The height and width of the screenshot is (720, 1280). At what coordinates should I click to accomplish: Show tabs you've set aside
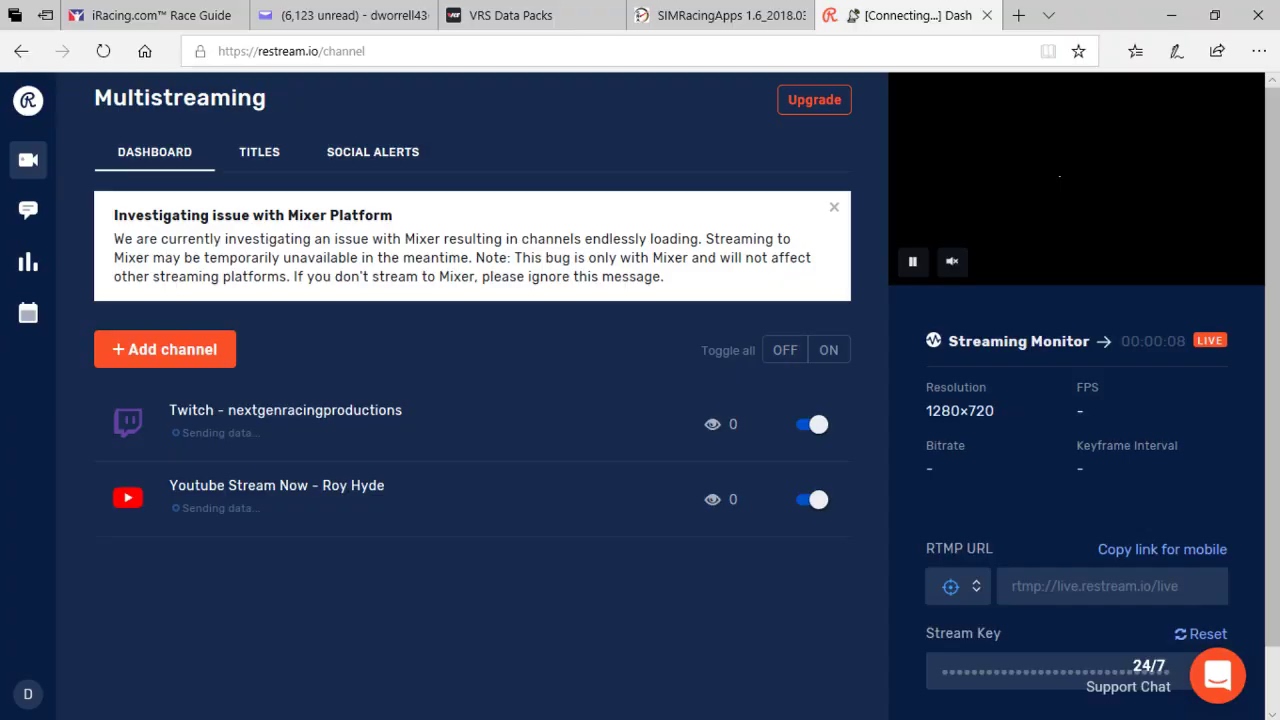15,15
